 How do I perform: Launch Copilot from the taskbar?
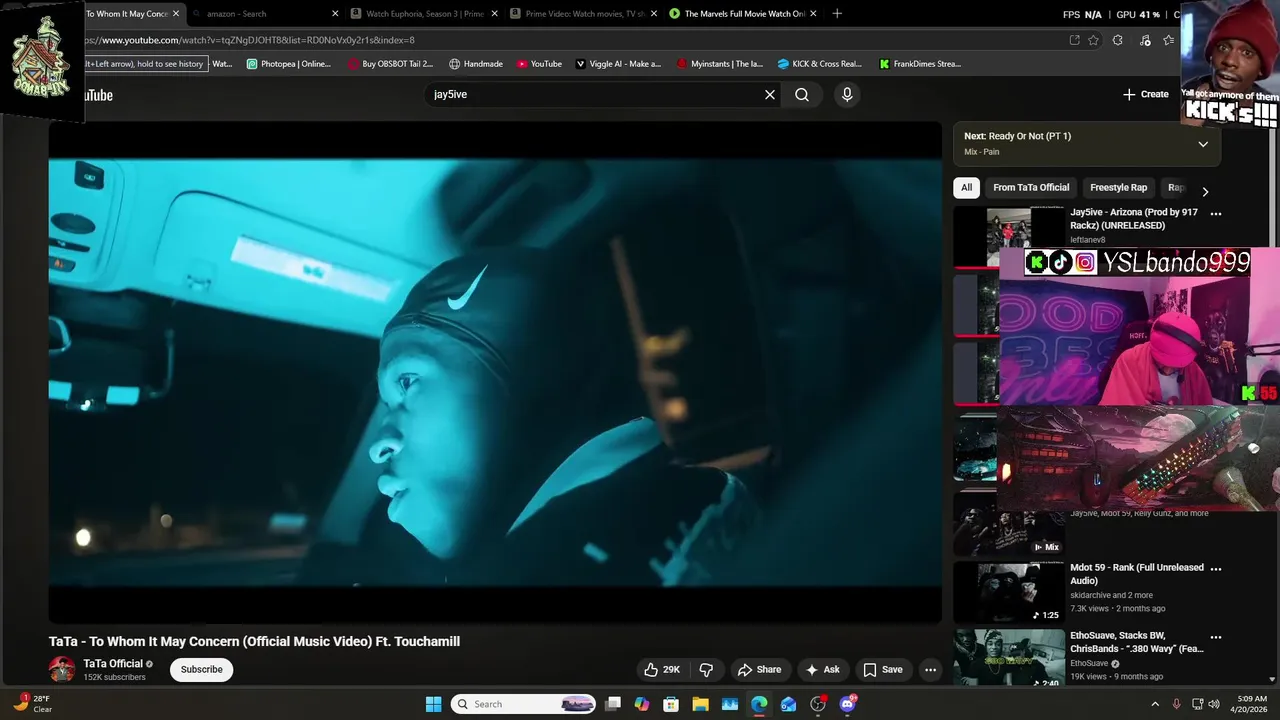[x=642, y=704]
